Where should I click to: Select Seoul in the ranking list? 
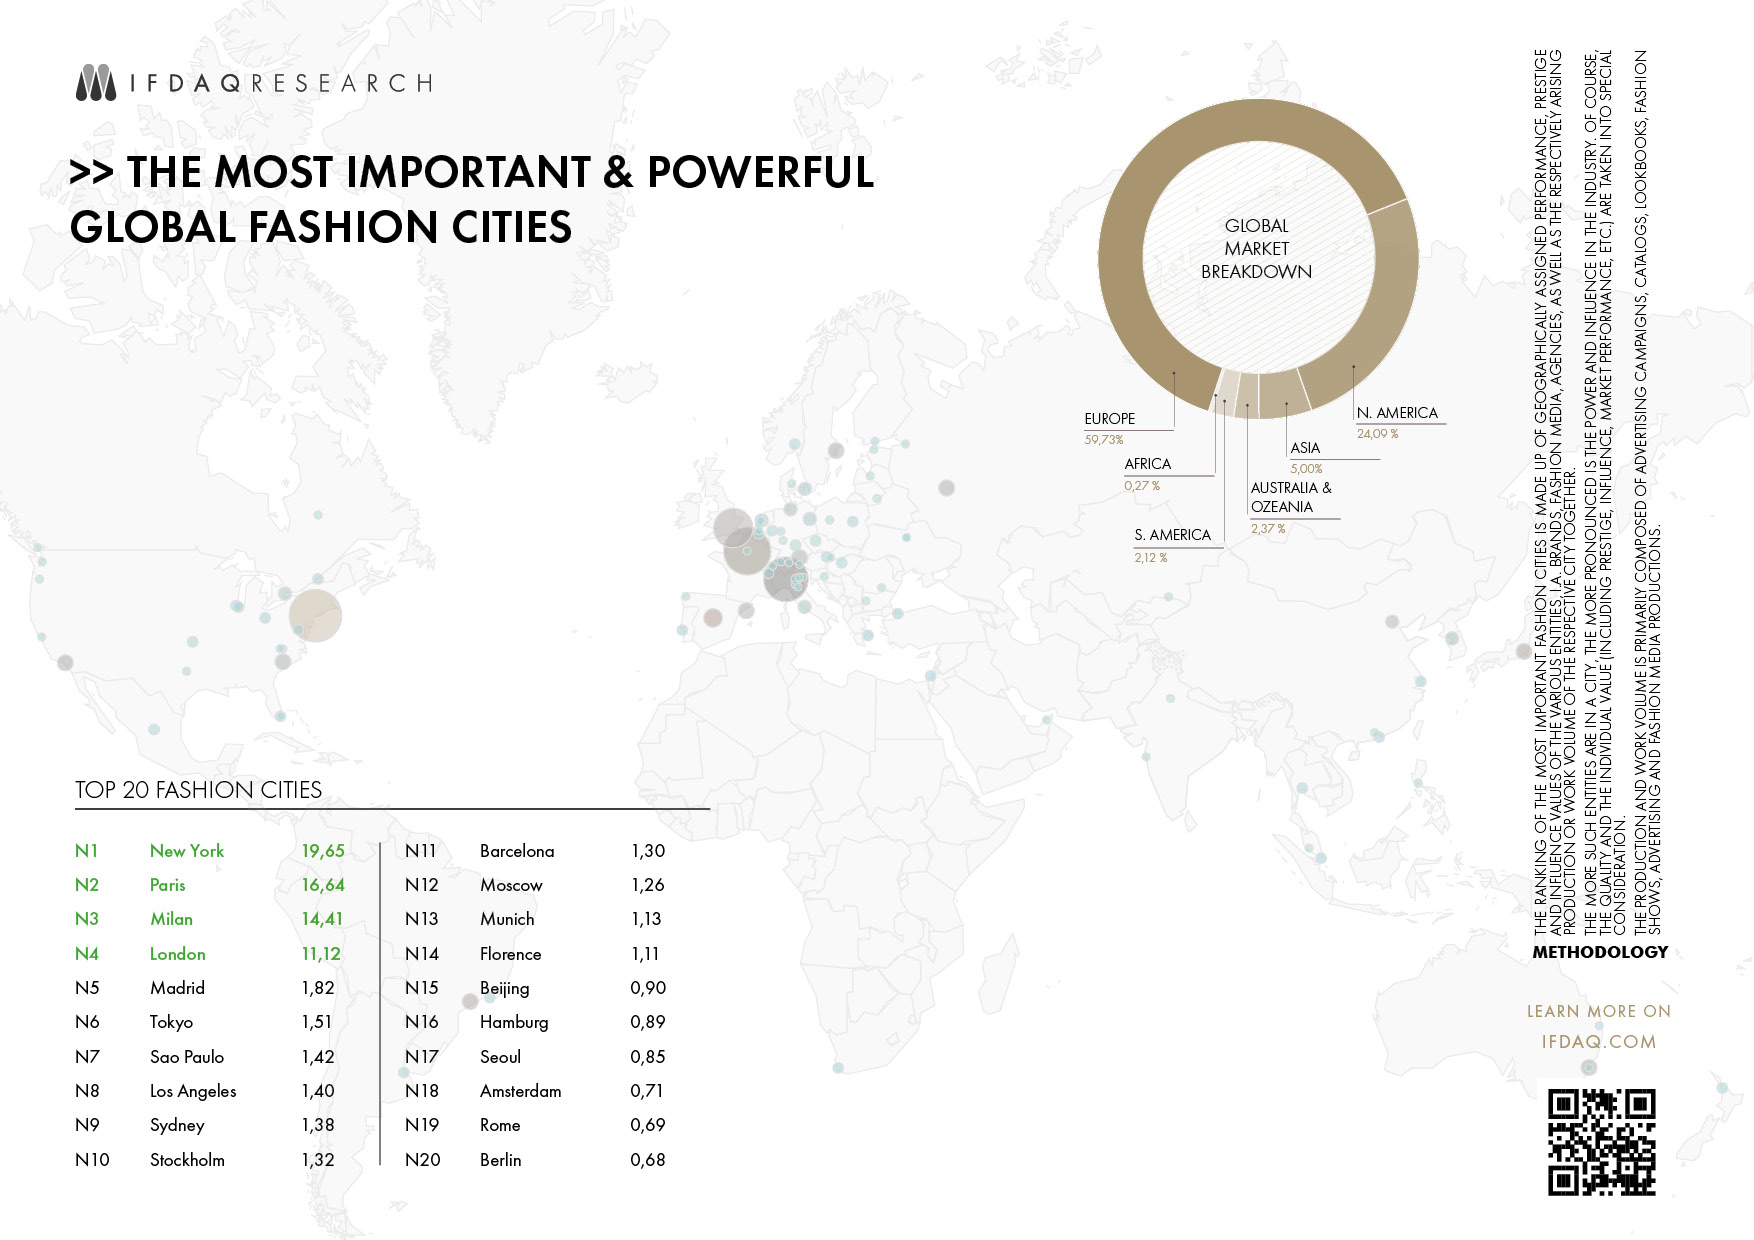[x=500, y=1057]
